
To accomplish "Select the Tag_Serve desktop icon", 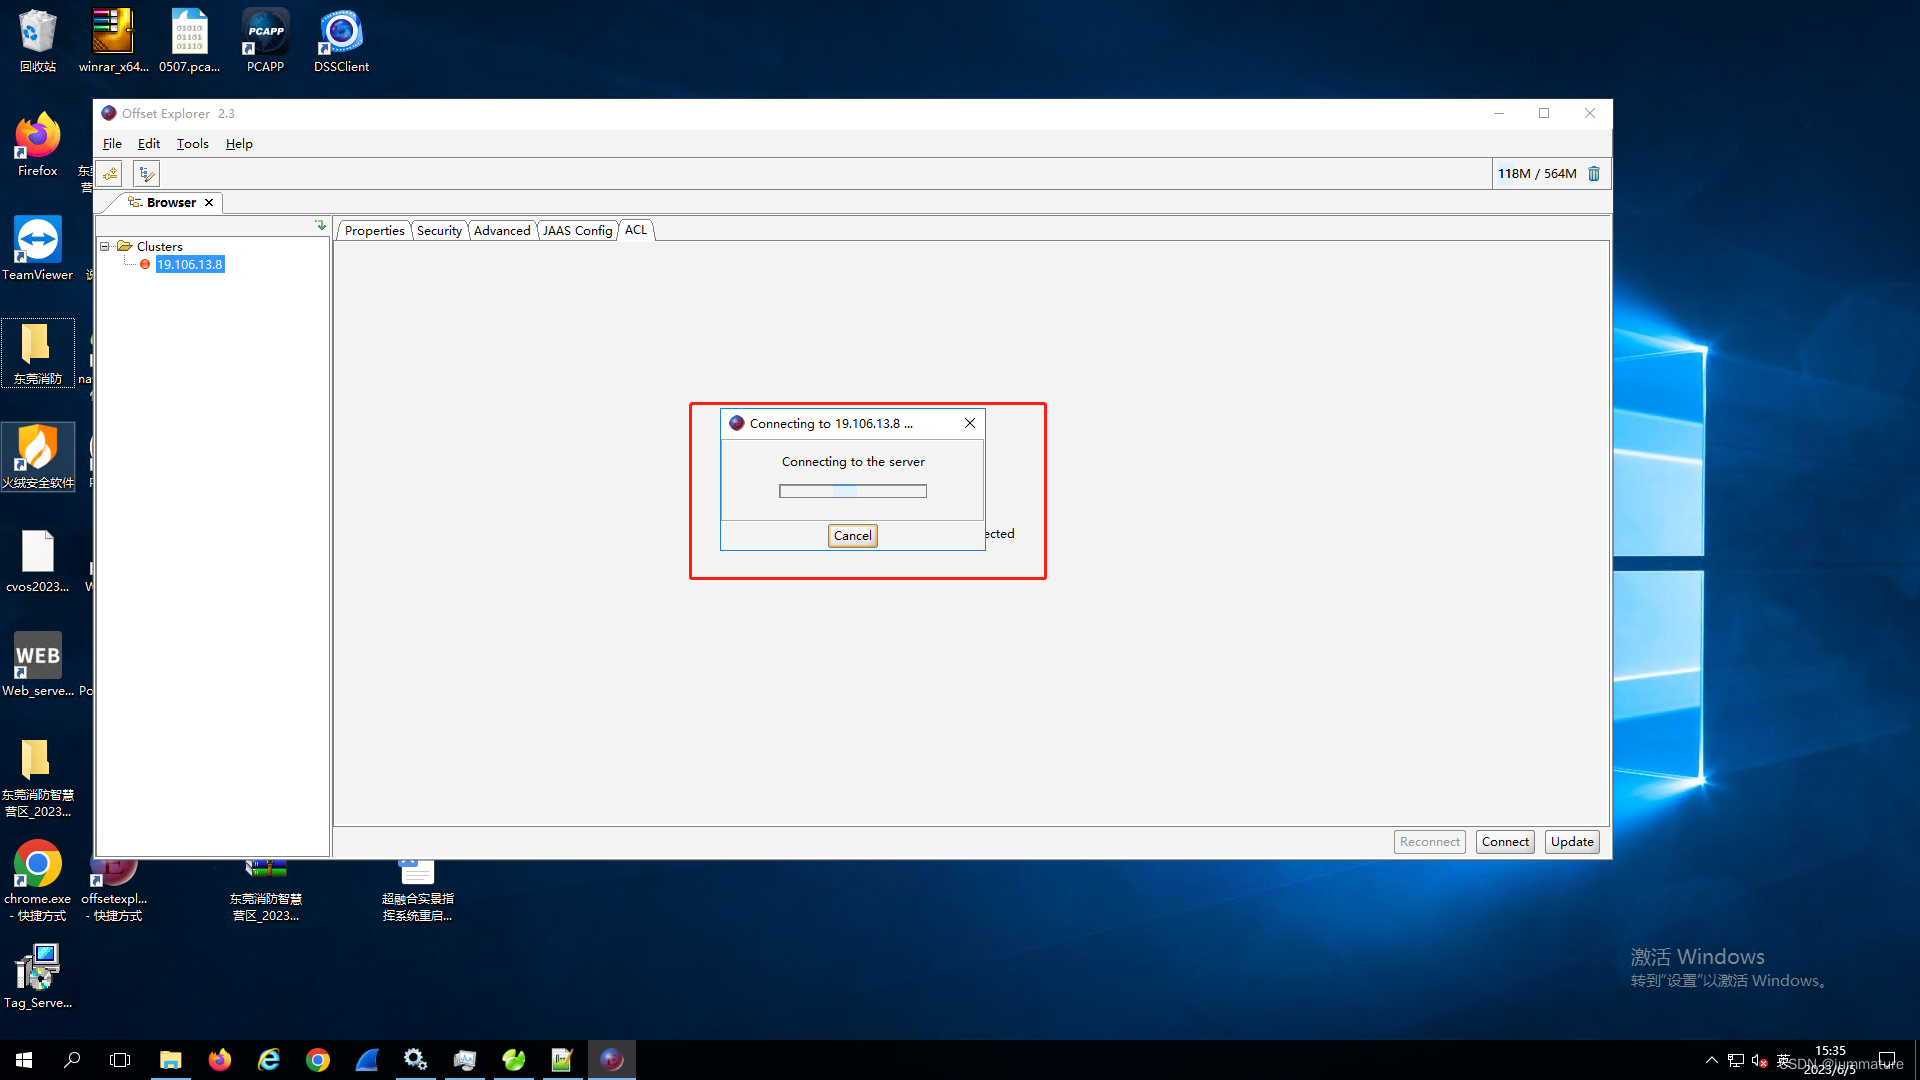I will click(x=38, y=977).
